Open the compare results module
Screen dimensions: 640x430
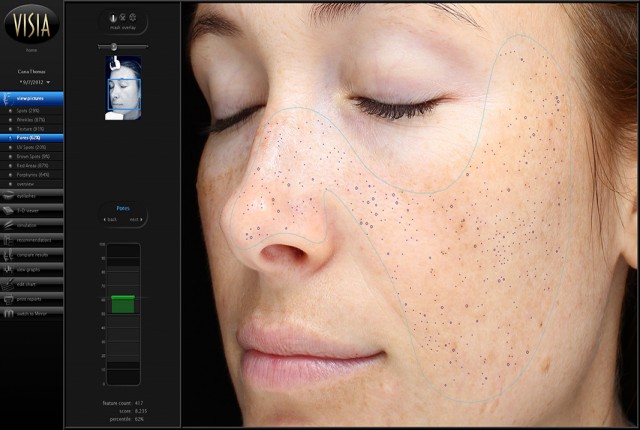[9, 254]
